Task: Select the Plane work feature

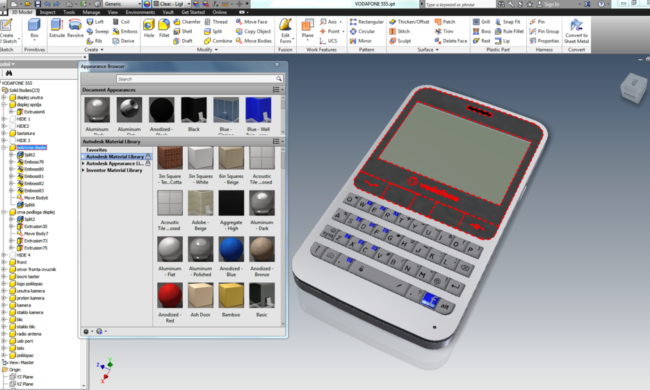Action: click(307, 29)
